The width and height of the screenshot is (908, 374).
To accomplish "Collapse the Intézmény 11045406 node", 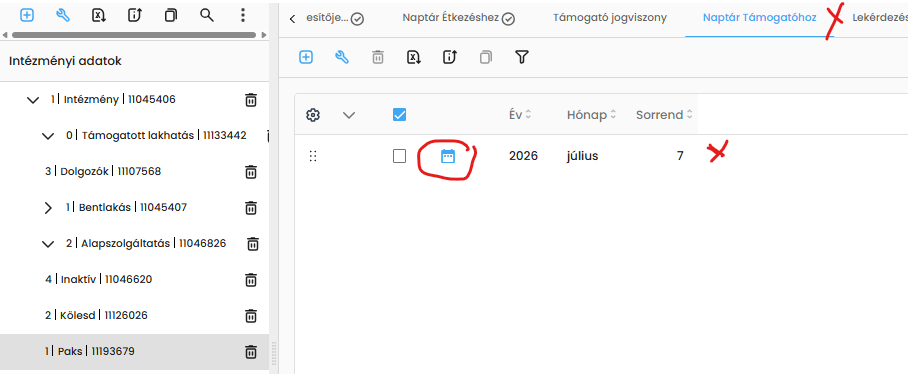I will 33,100.
